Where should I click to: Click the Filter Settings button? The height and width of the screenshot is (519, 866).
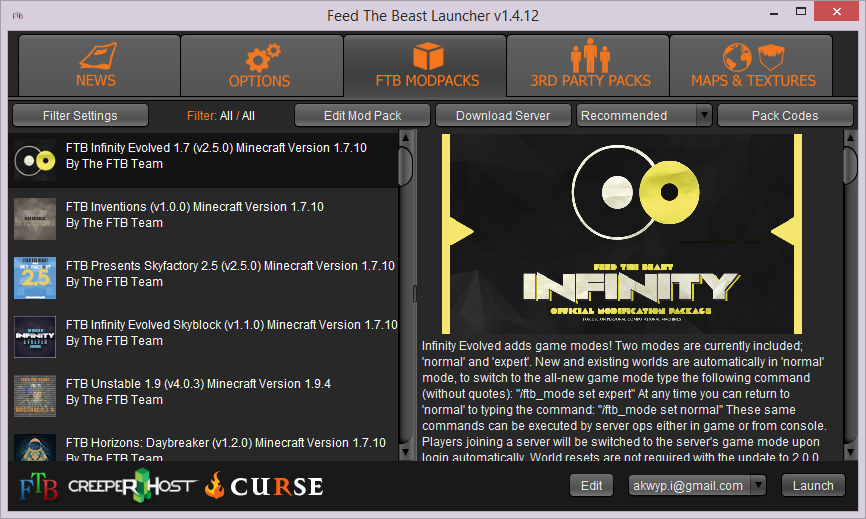coord(80,116)
